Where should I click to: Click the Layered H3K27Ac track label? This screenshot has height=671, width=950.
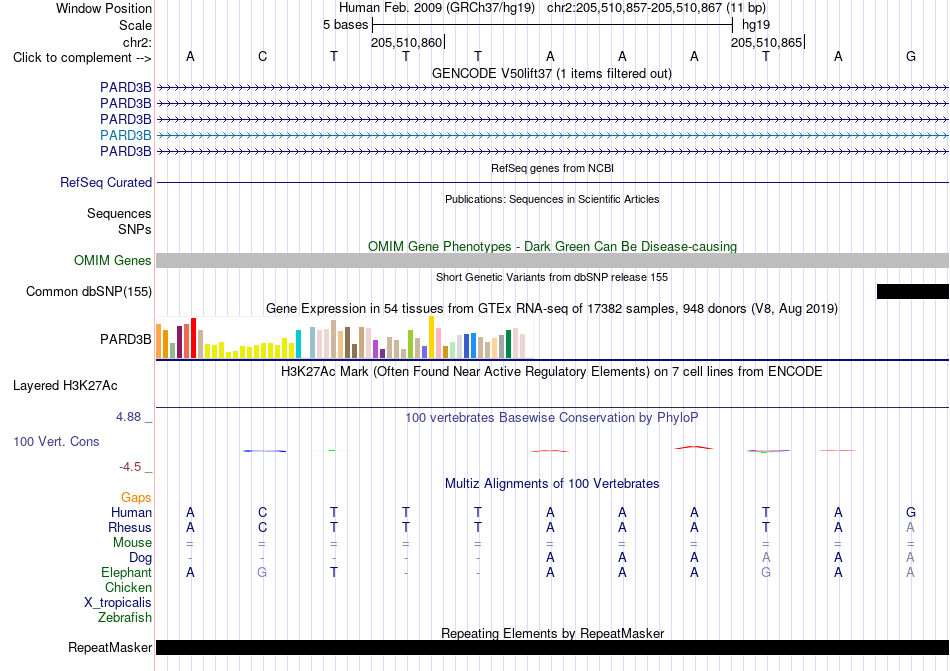point(65,386)
